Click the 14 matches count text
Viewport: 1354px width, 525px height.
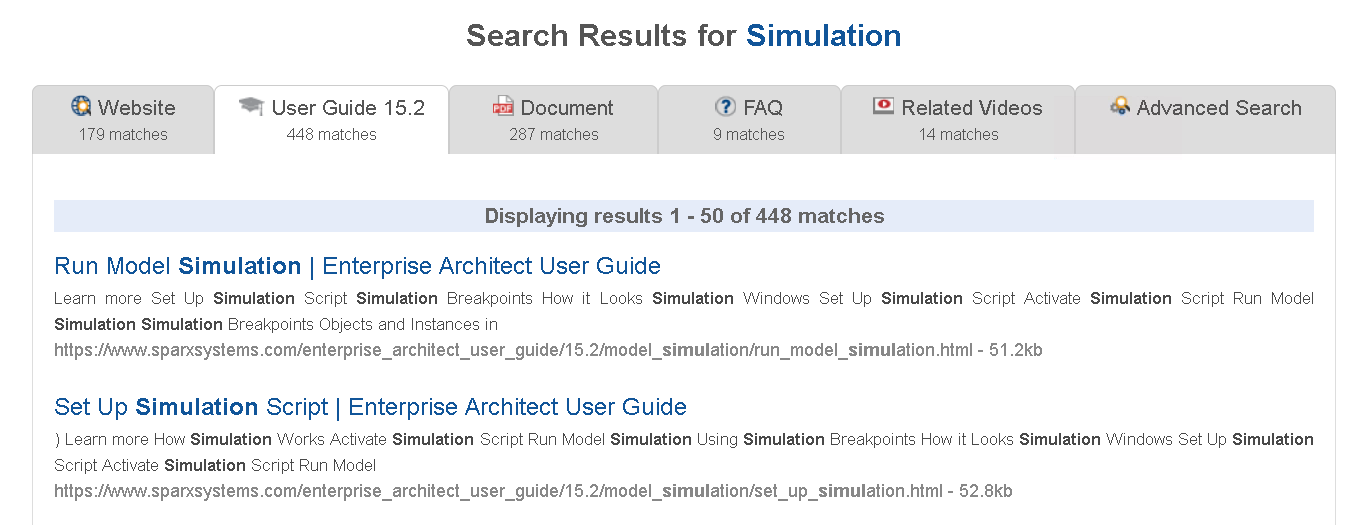pyautogui.click(x=959, y=134)
